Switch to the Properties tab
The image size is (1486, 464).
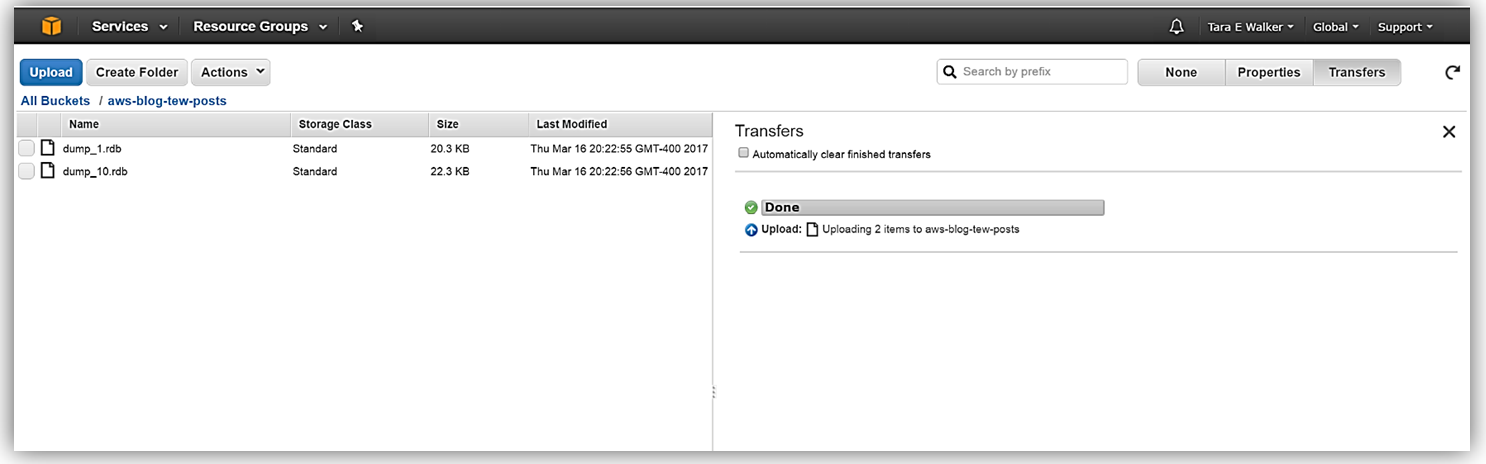point(1268,72)
